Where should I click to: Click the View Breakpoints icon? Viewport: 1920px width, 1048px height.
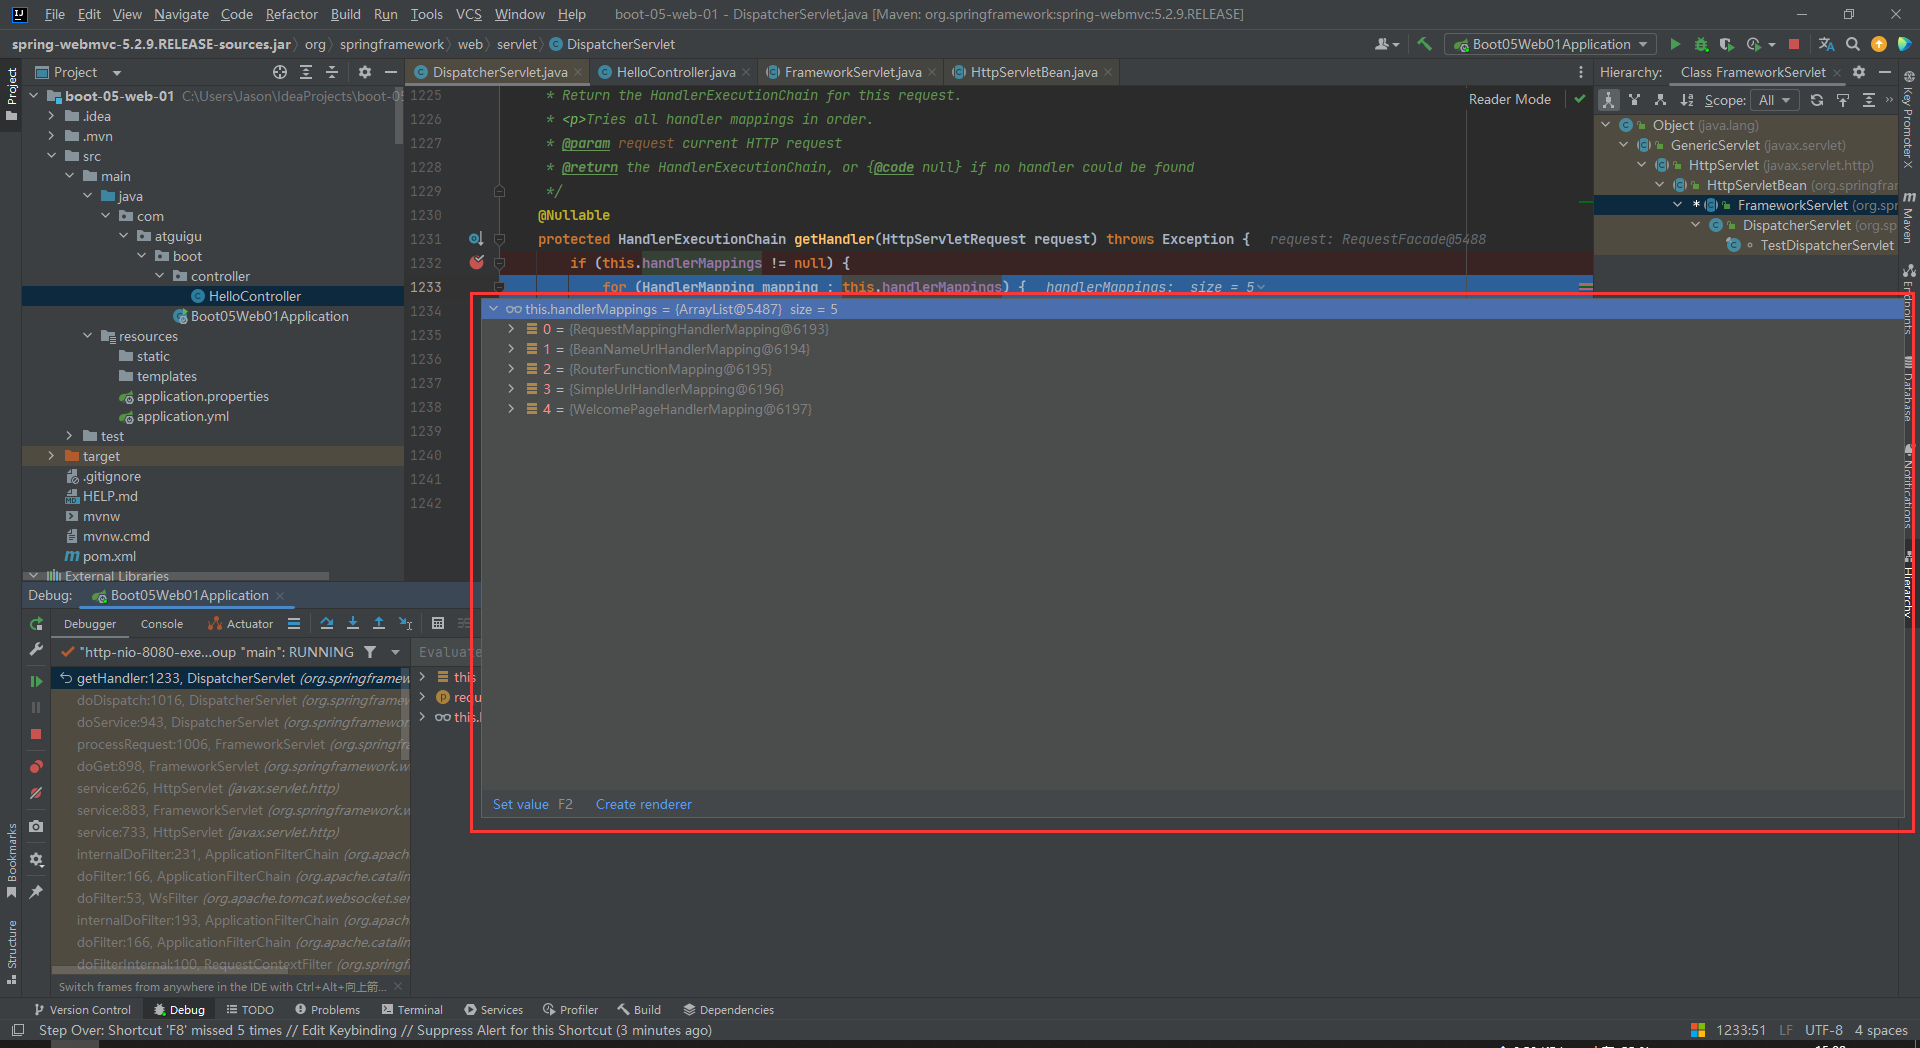point(36,767)
